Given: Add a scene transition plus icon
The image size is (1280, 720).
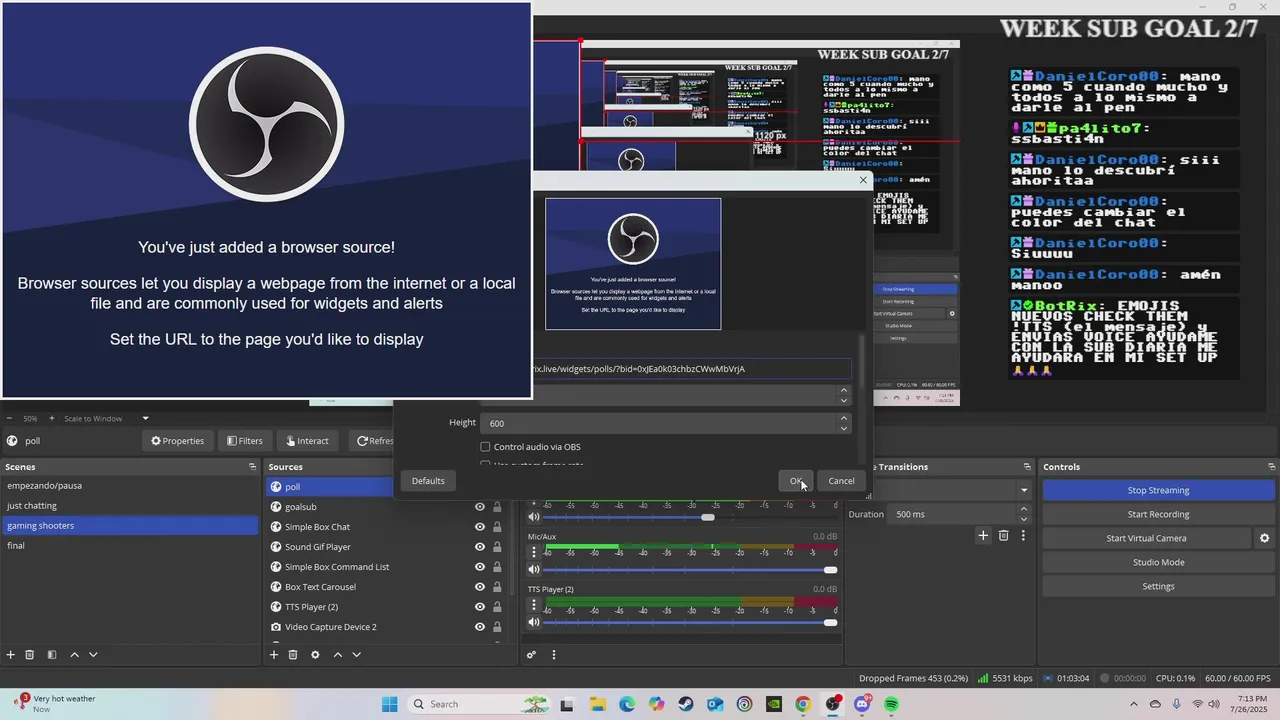Looking at the screenshot, I should [983, 536].
